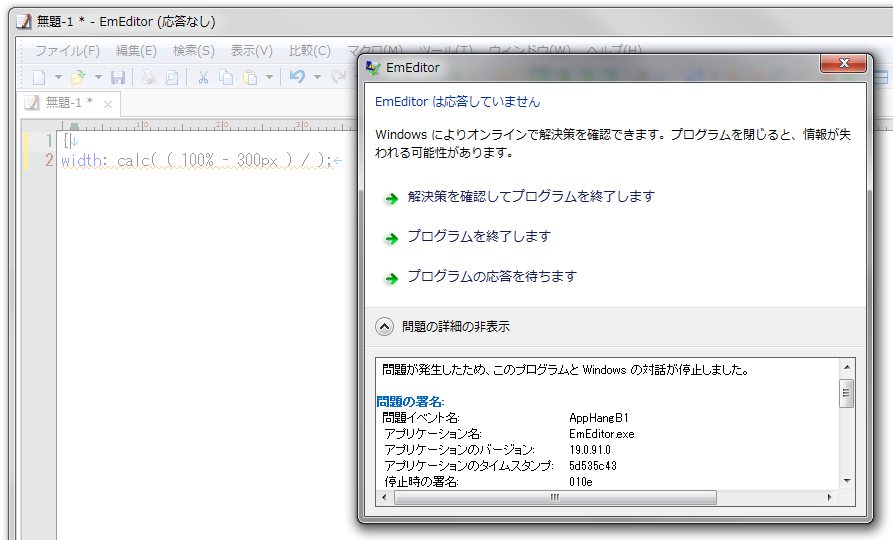Open the New document dropdown arrow
893x540 pixels.
[x=58, y=77]
